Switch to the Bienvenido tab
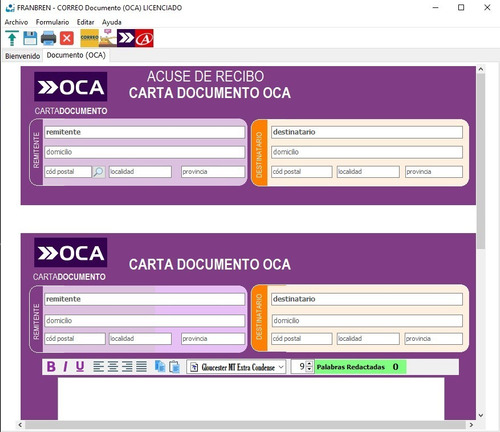Viewport: 500px width, 432px height. [22, 56]
